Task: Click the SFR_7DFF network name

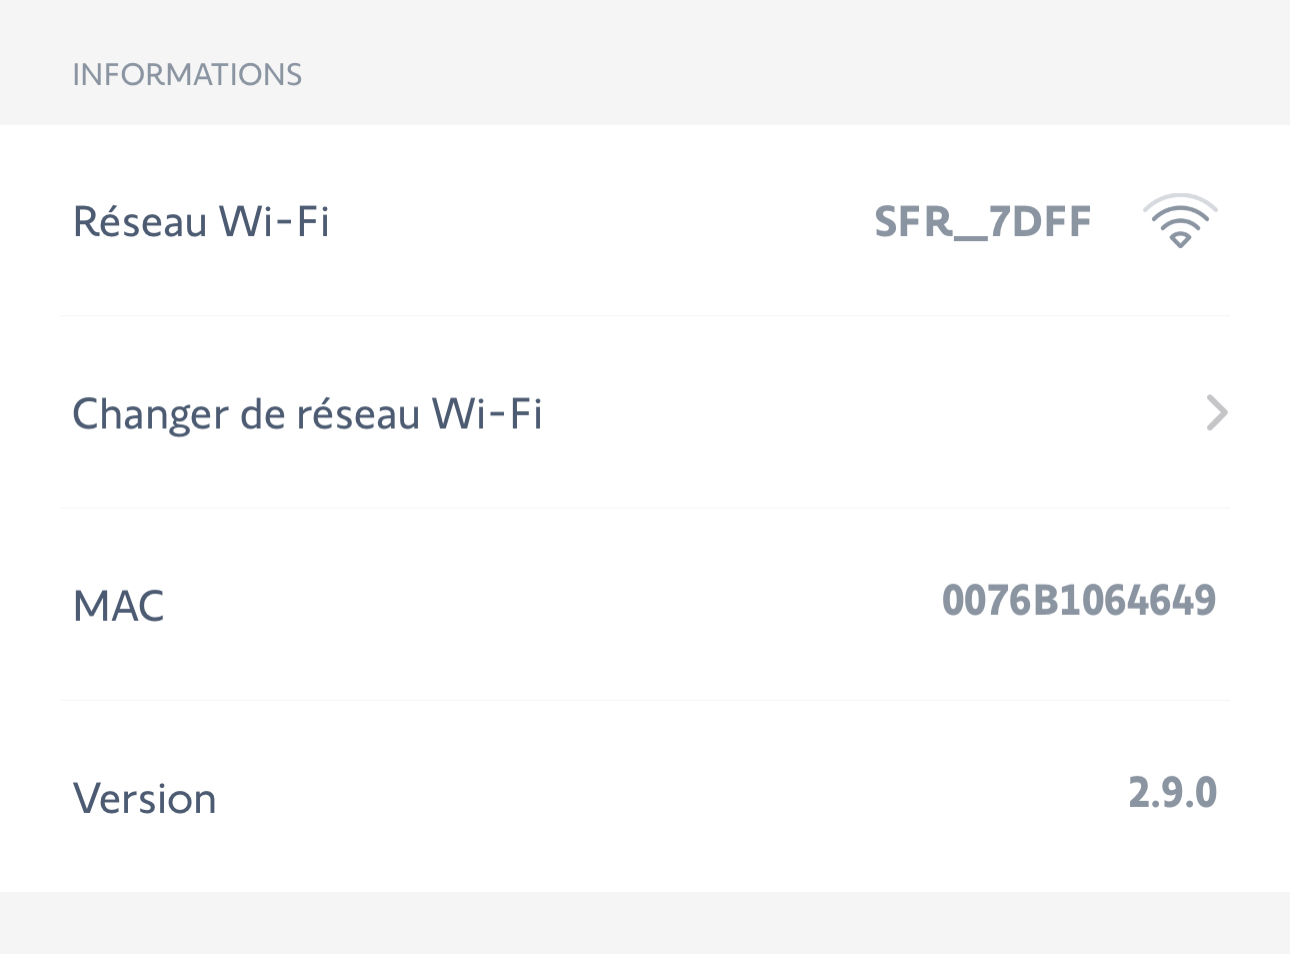Action: coord(983,221)
